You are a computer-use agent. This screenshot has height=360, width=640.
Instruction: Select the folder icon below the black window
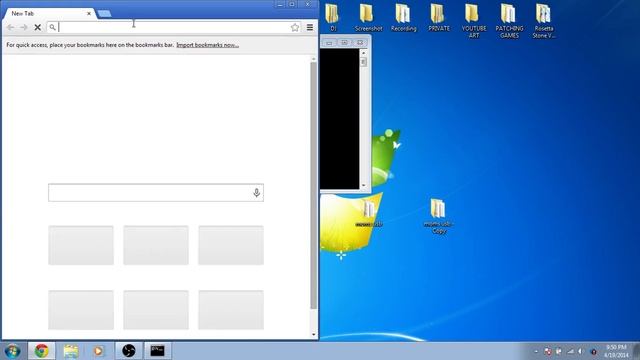(x=369, y=214)
